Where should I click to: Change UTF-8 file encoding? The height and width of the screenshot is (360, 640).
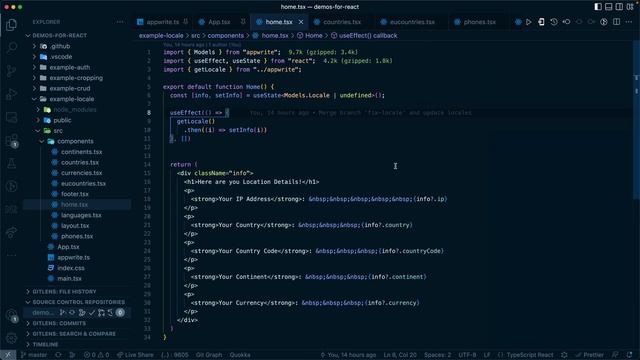467,355
